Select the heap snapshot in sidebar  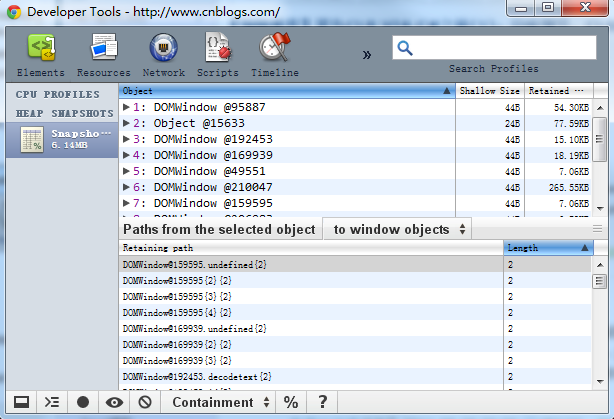click(x=58, y=140)
